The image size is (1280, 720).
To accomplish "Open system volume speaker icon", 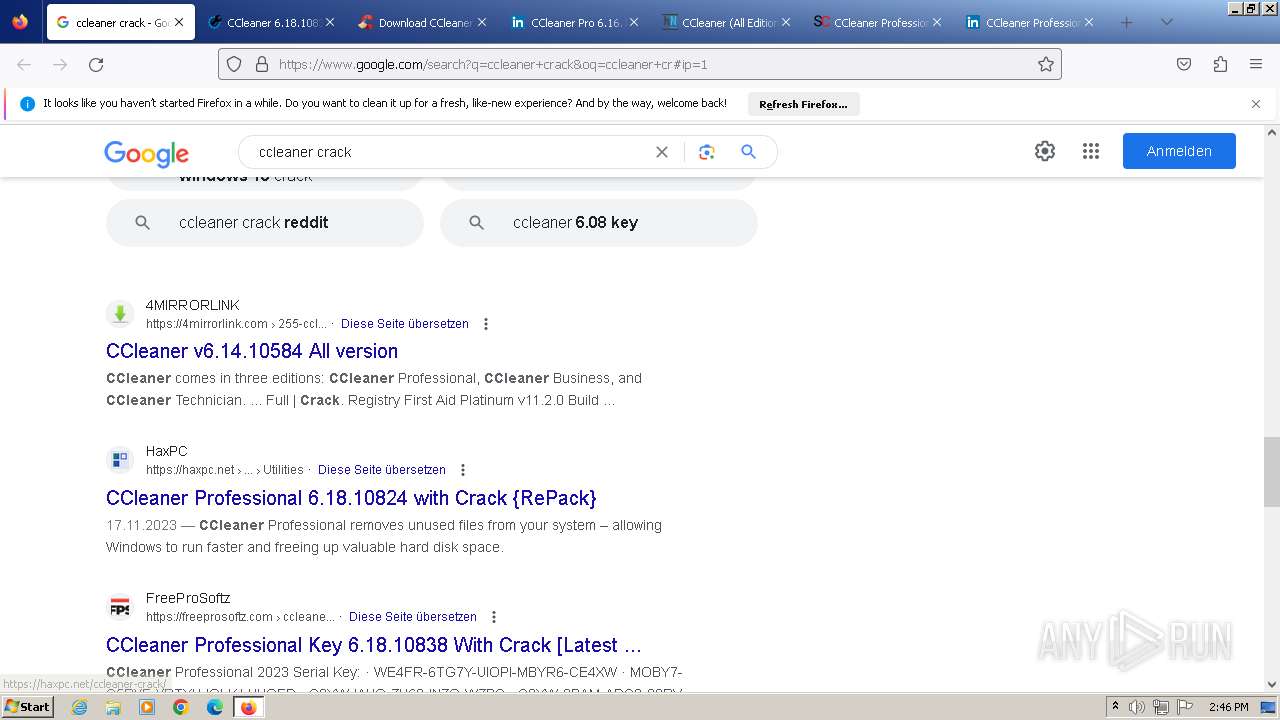I will pos(1137,707).
